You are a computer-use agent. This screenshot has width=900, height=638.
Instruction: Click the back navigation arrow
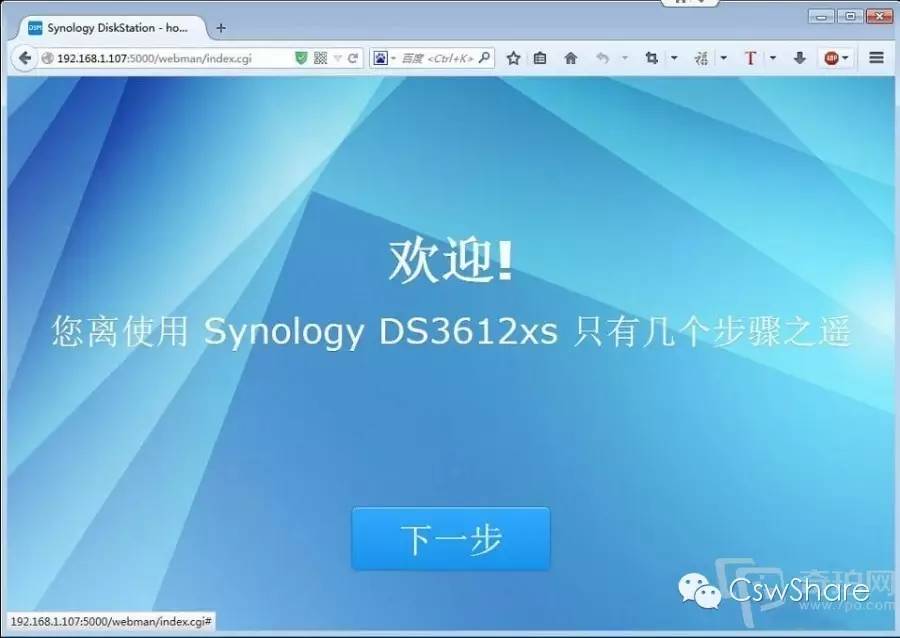(x=24, y=57)
